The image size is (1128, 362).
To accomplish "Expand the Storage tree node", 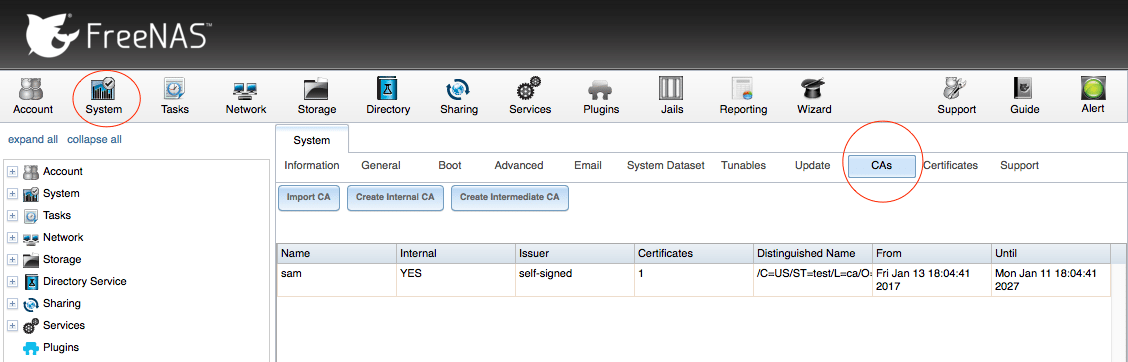I will point(12,260).
